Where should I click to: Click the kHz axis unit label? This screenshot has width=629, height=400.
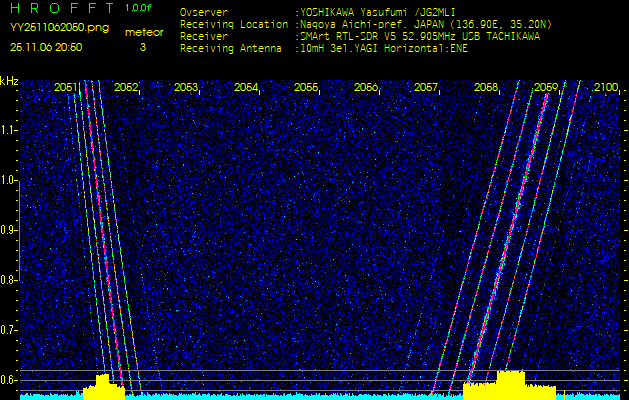pos(9,81)
